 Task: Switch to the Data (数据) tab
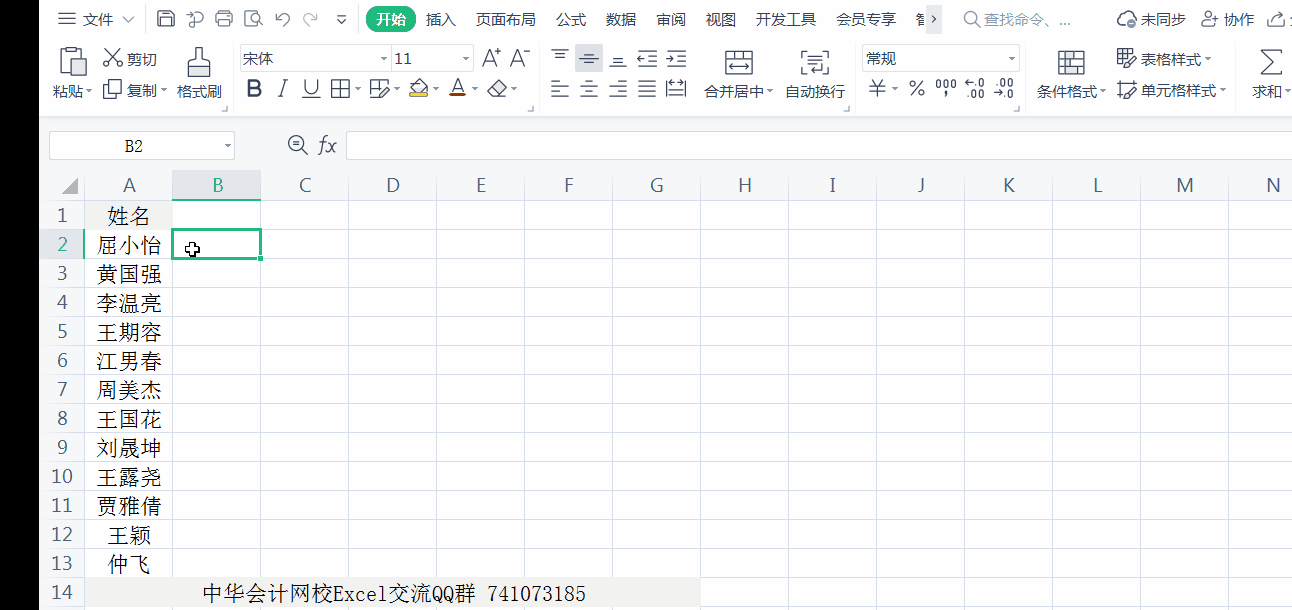[621, 19]
